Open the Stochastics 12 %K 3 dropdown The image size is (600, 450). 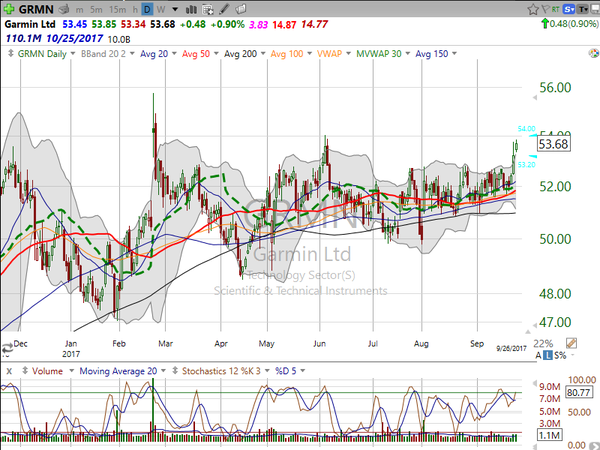[x=267, y=371]
